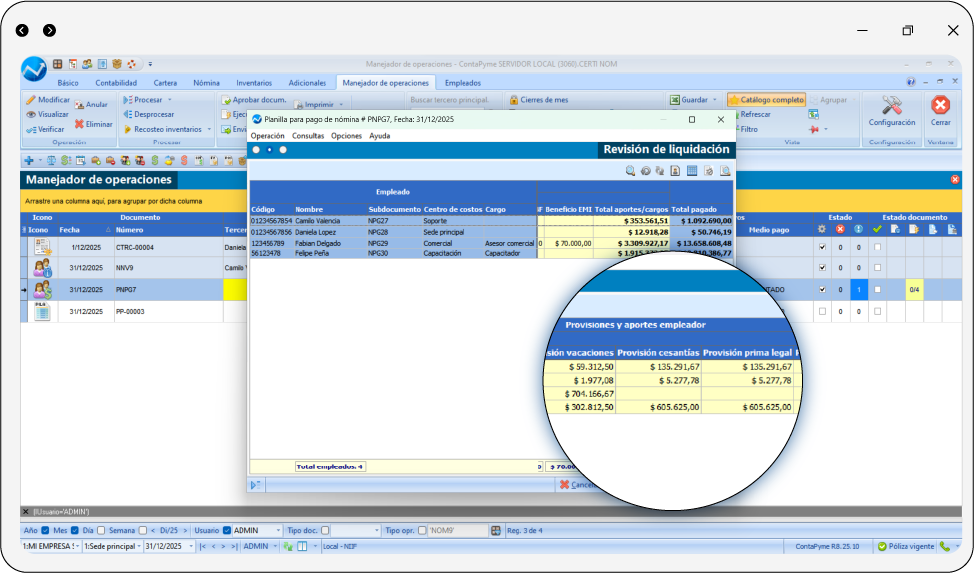Toggle the Mes checkbox in filter bar
Image resolution: width=974 pixels, height=573 pixels.
[x=75, y=531]
